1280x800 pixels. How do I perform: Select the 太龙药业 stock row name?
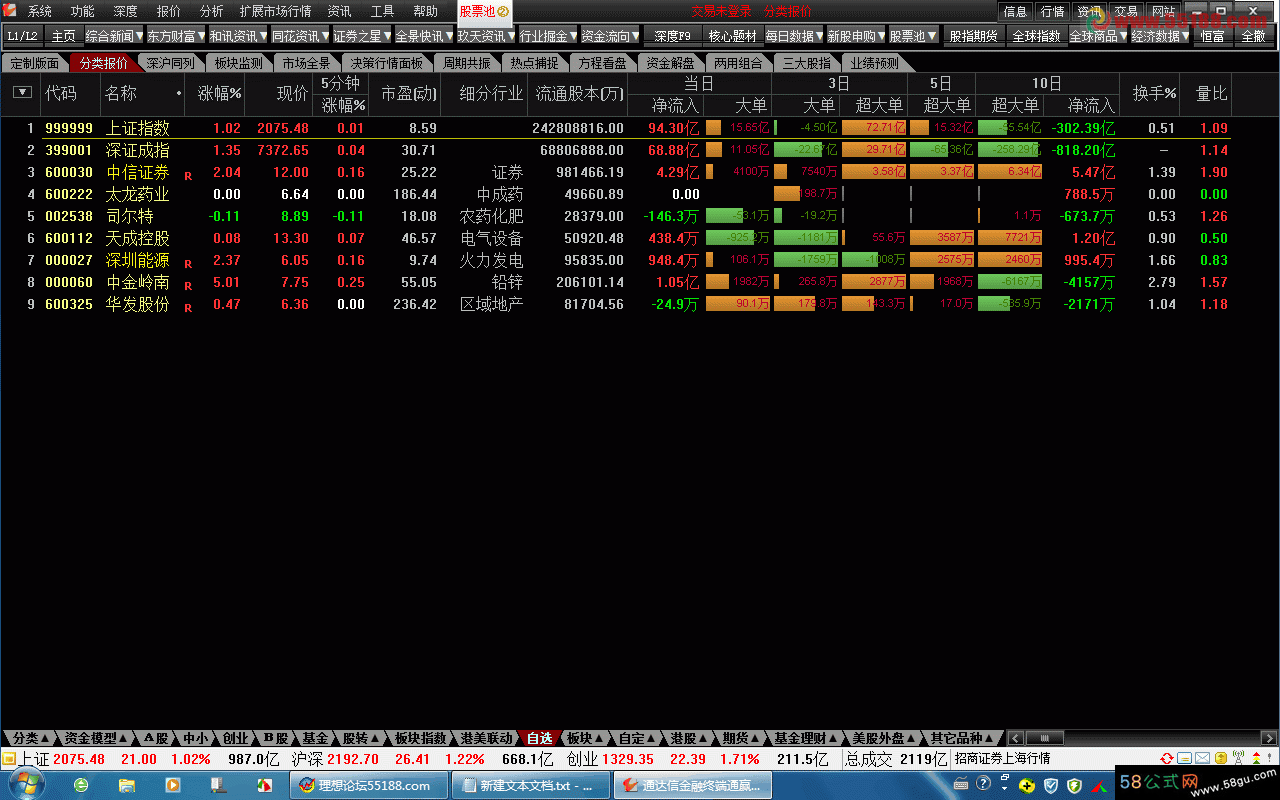pos(138,194)
